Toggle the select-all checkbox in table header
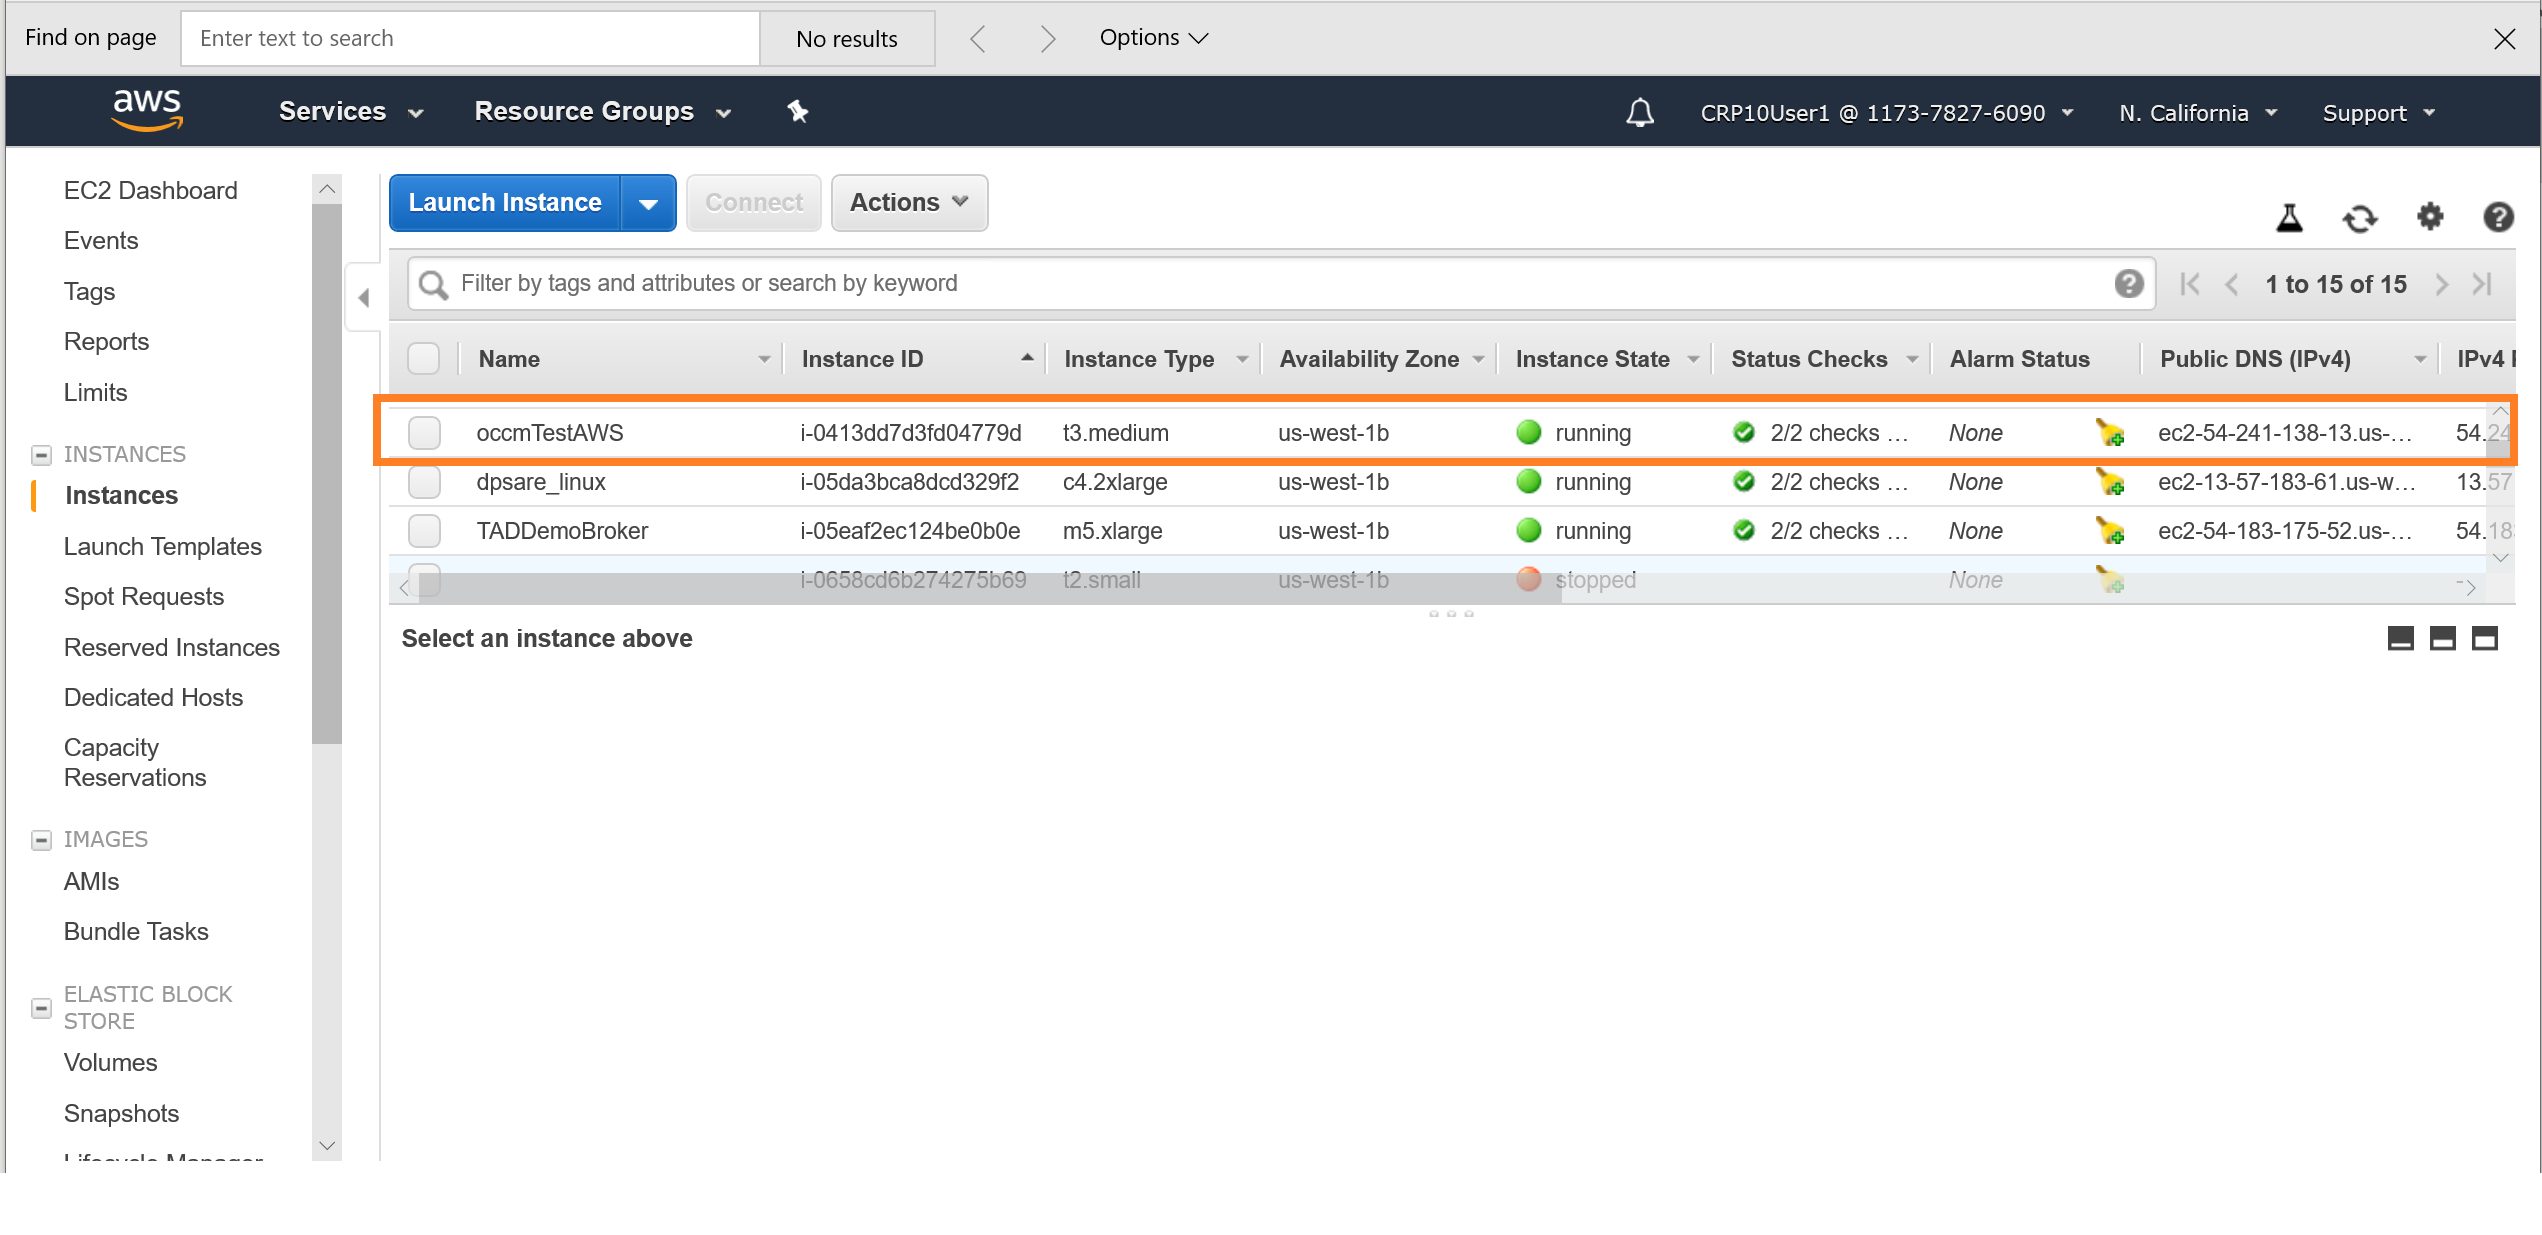Screen dimensions: 2542x1235 (x=424, y=358)
